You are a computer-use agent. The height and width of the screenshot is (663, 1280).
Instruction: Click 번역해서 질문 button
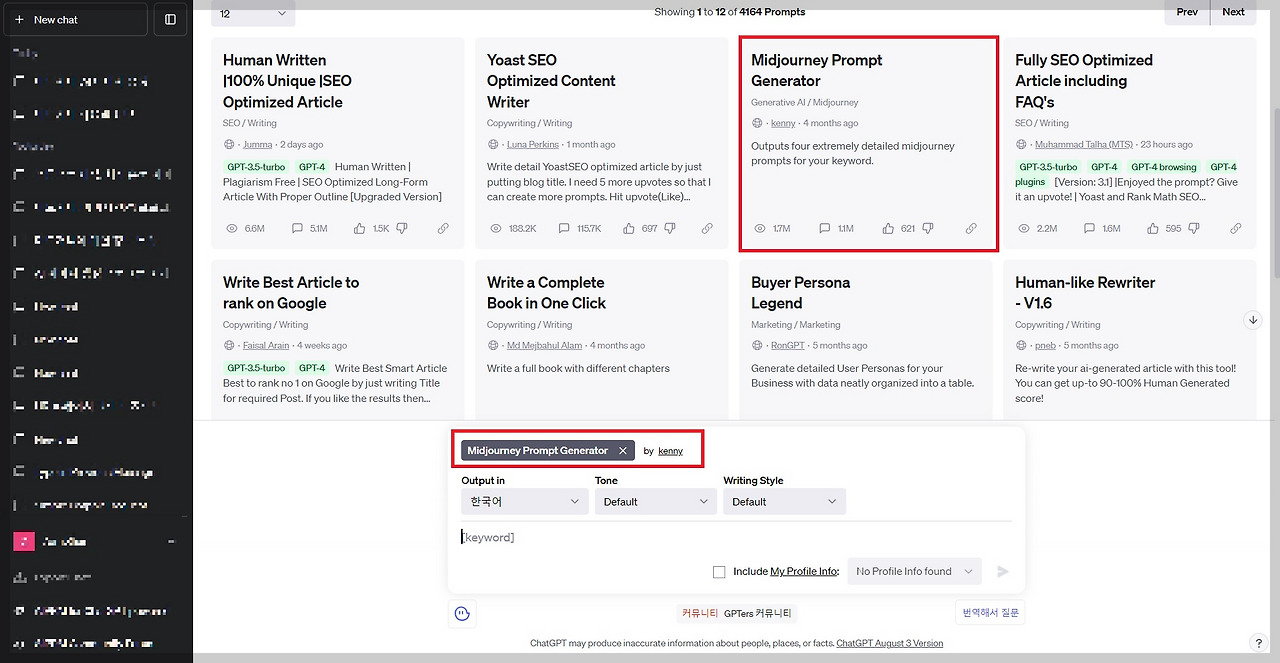(x=990, y=612)
